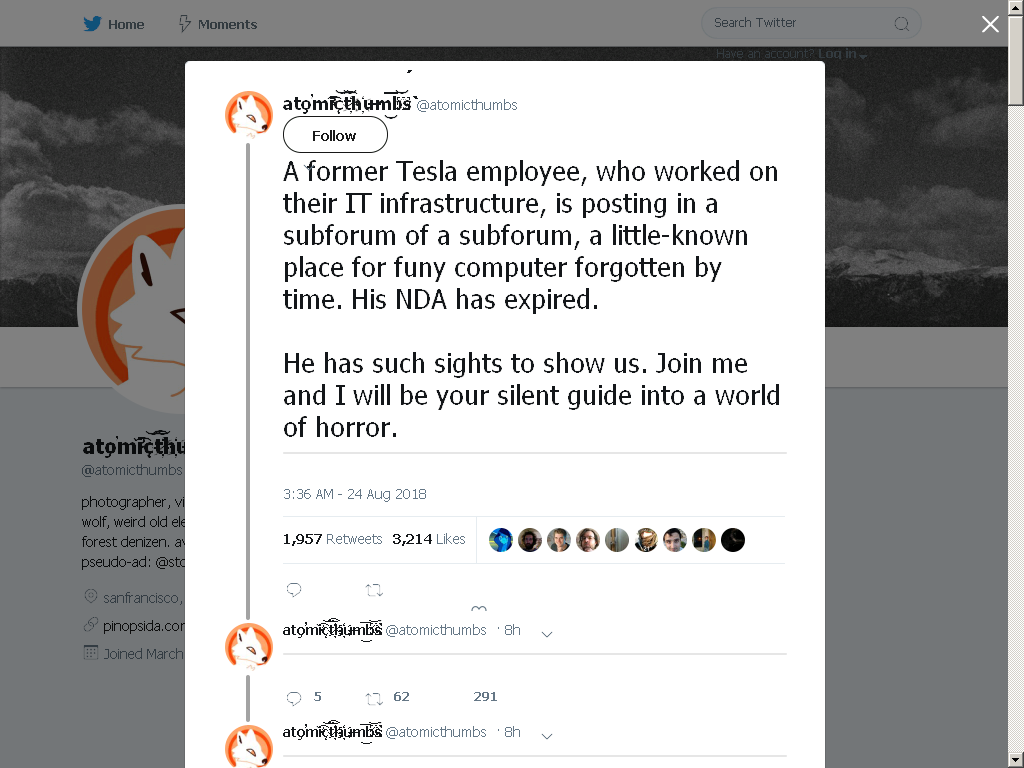Click the page scrollbar down arrow

1016,759
